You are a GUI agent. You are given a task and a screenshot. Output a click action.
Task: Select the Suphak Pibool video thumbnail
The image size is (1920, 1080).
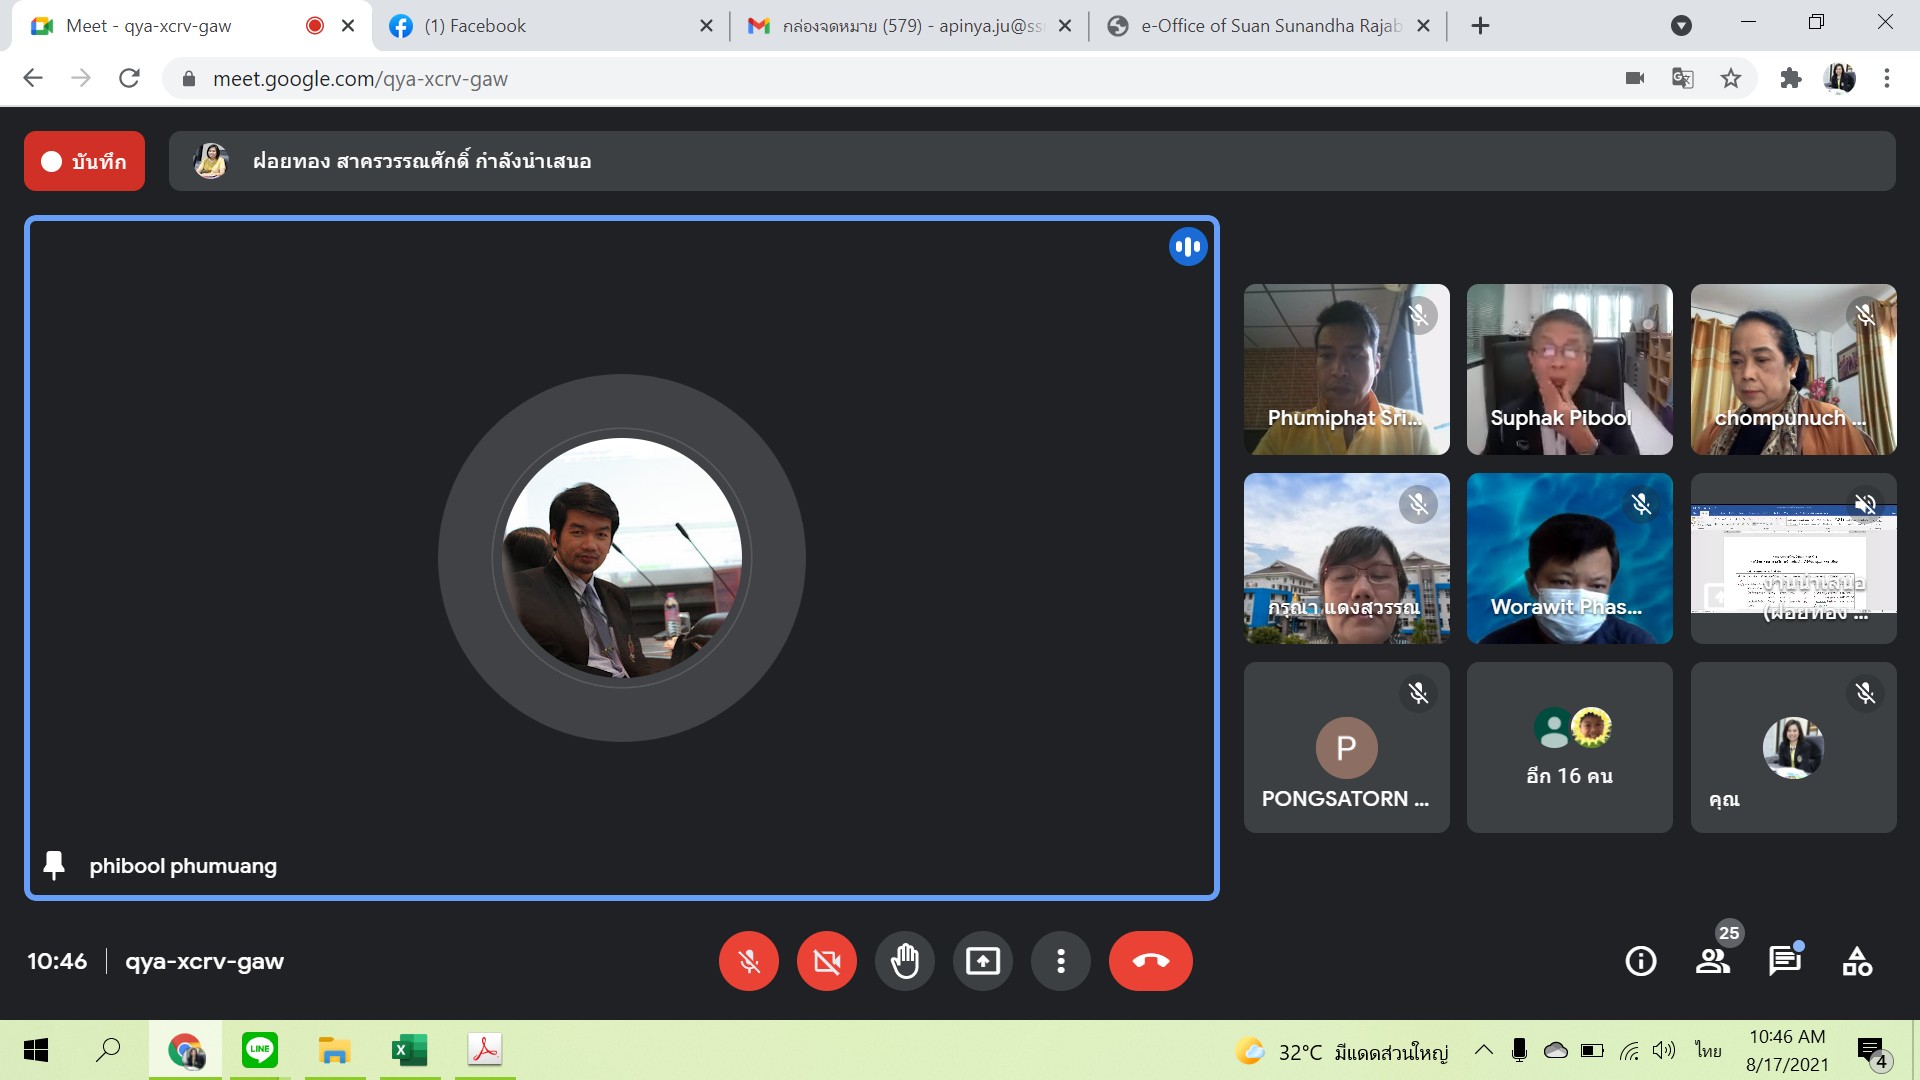click(1569, 369)
